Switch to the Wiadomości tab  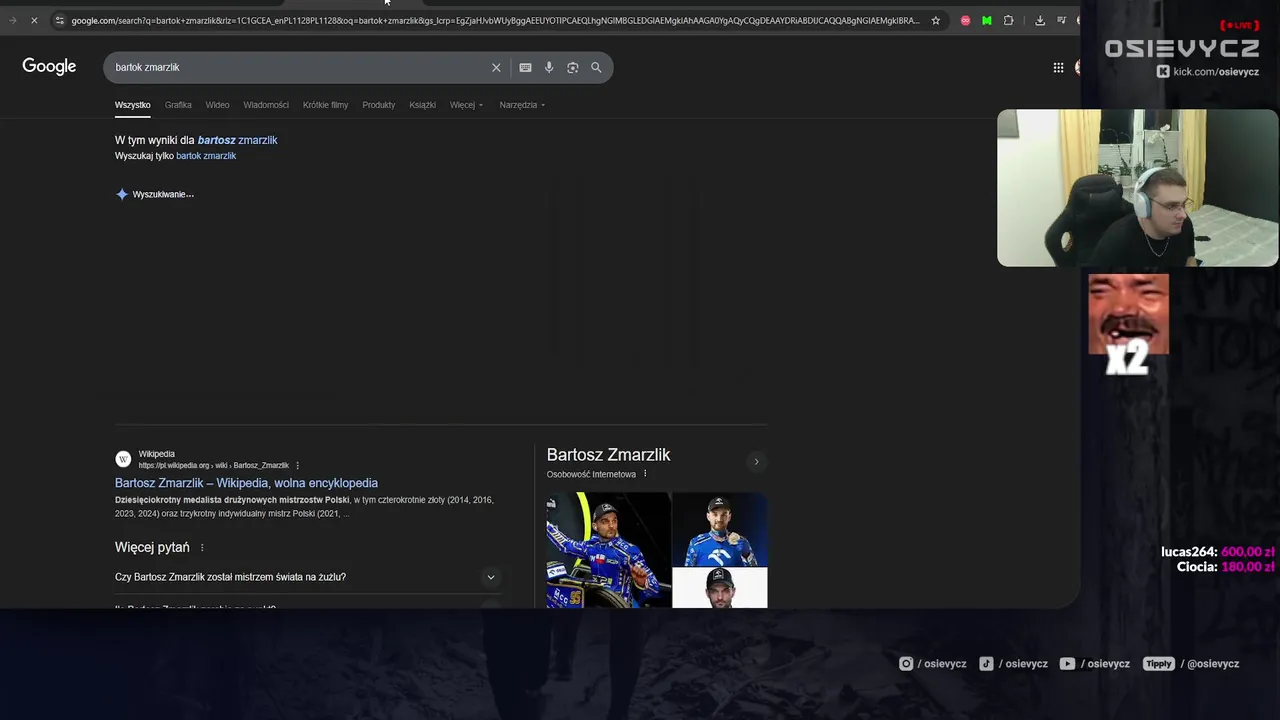[266, 105]
